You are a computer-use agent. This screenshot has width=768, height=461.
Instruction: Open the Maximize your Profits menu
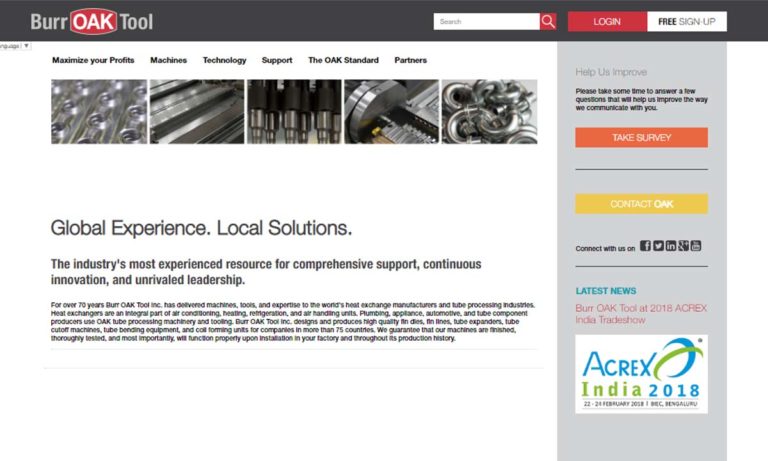93,60
